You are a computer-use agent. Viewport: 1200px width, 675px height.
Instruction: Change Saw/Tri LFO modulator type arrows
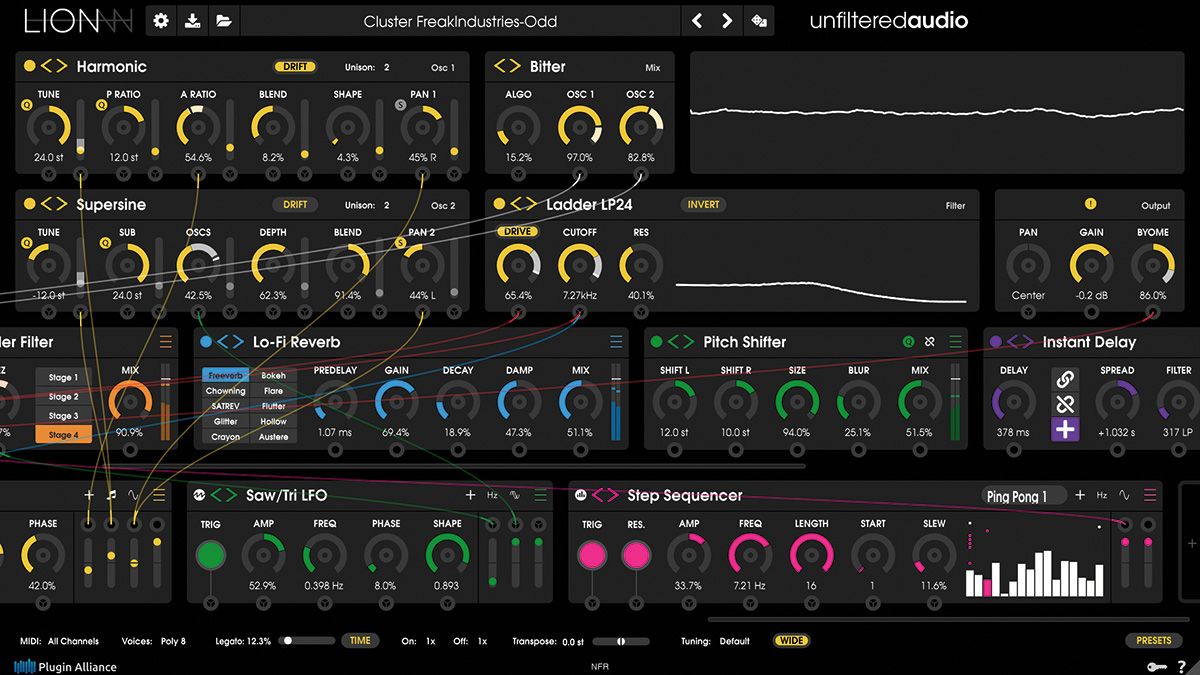point(223,495)
